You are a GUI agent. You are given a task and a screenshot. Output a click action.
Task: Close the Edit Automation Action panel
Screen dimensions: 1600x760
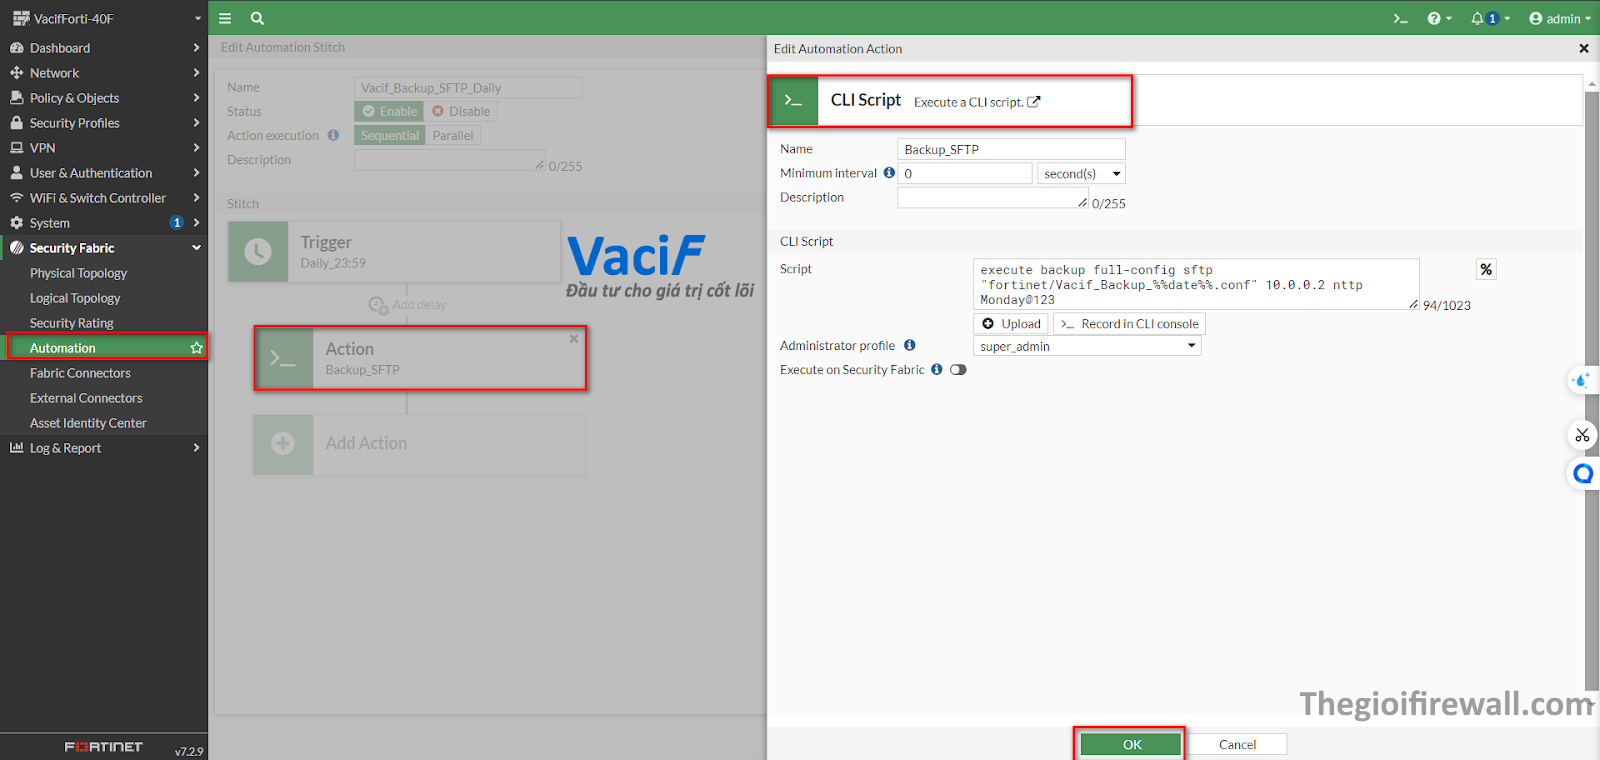(x=1583, y=48)
